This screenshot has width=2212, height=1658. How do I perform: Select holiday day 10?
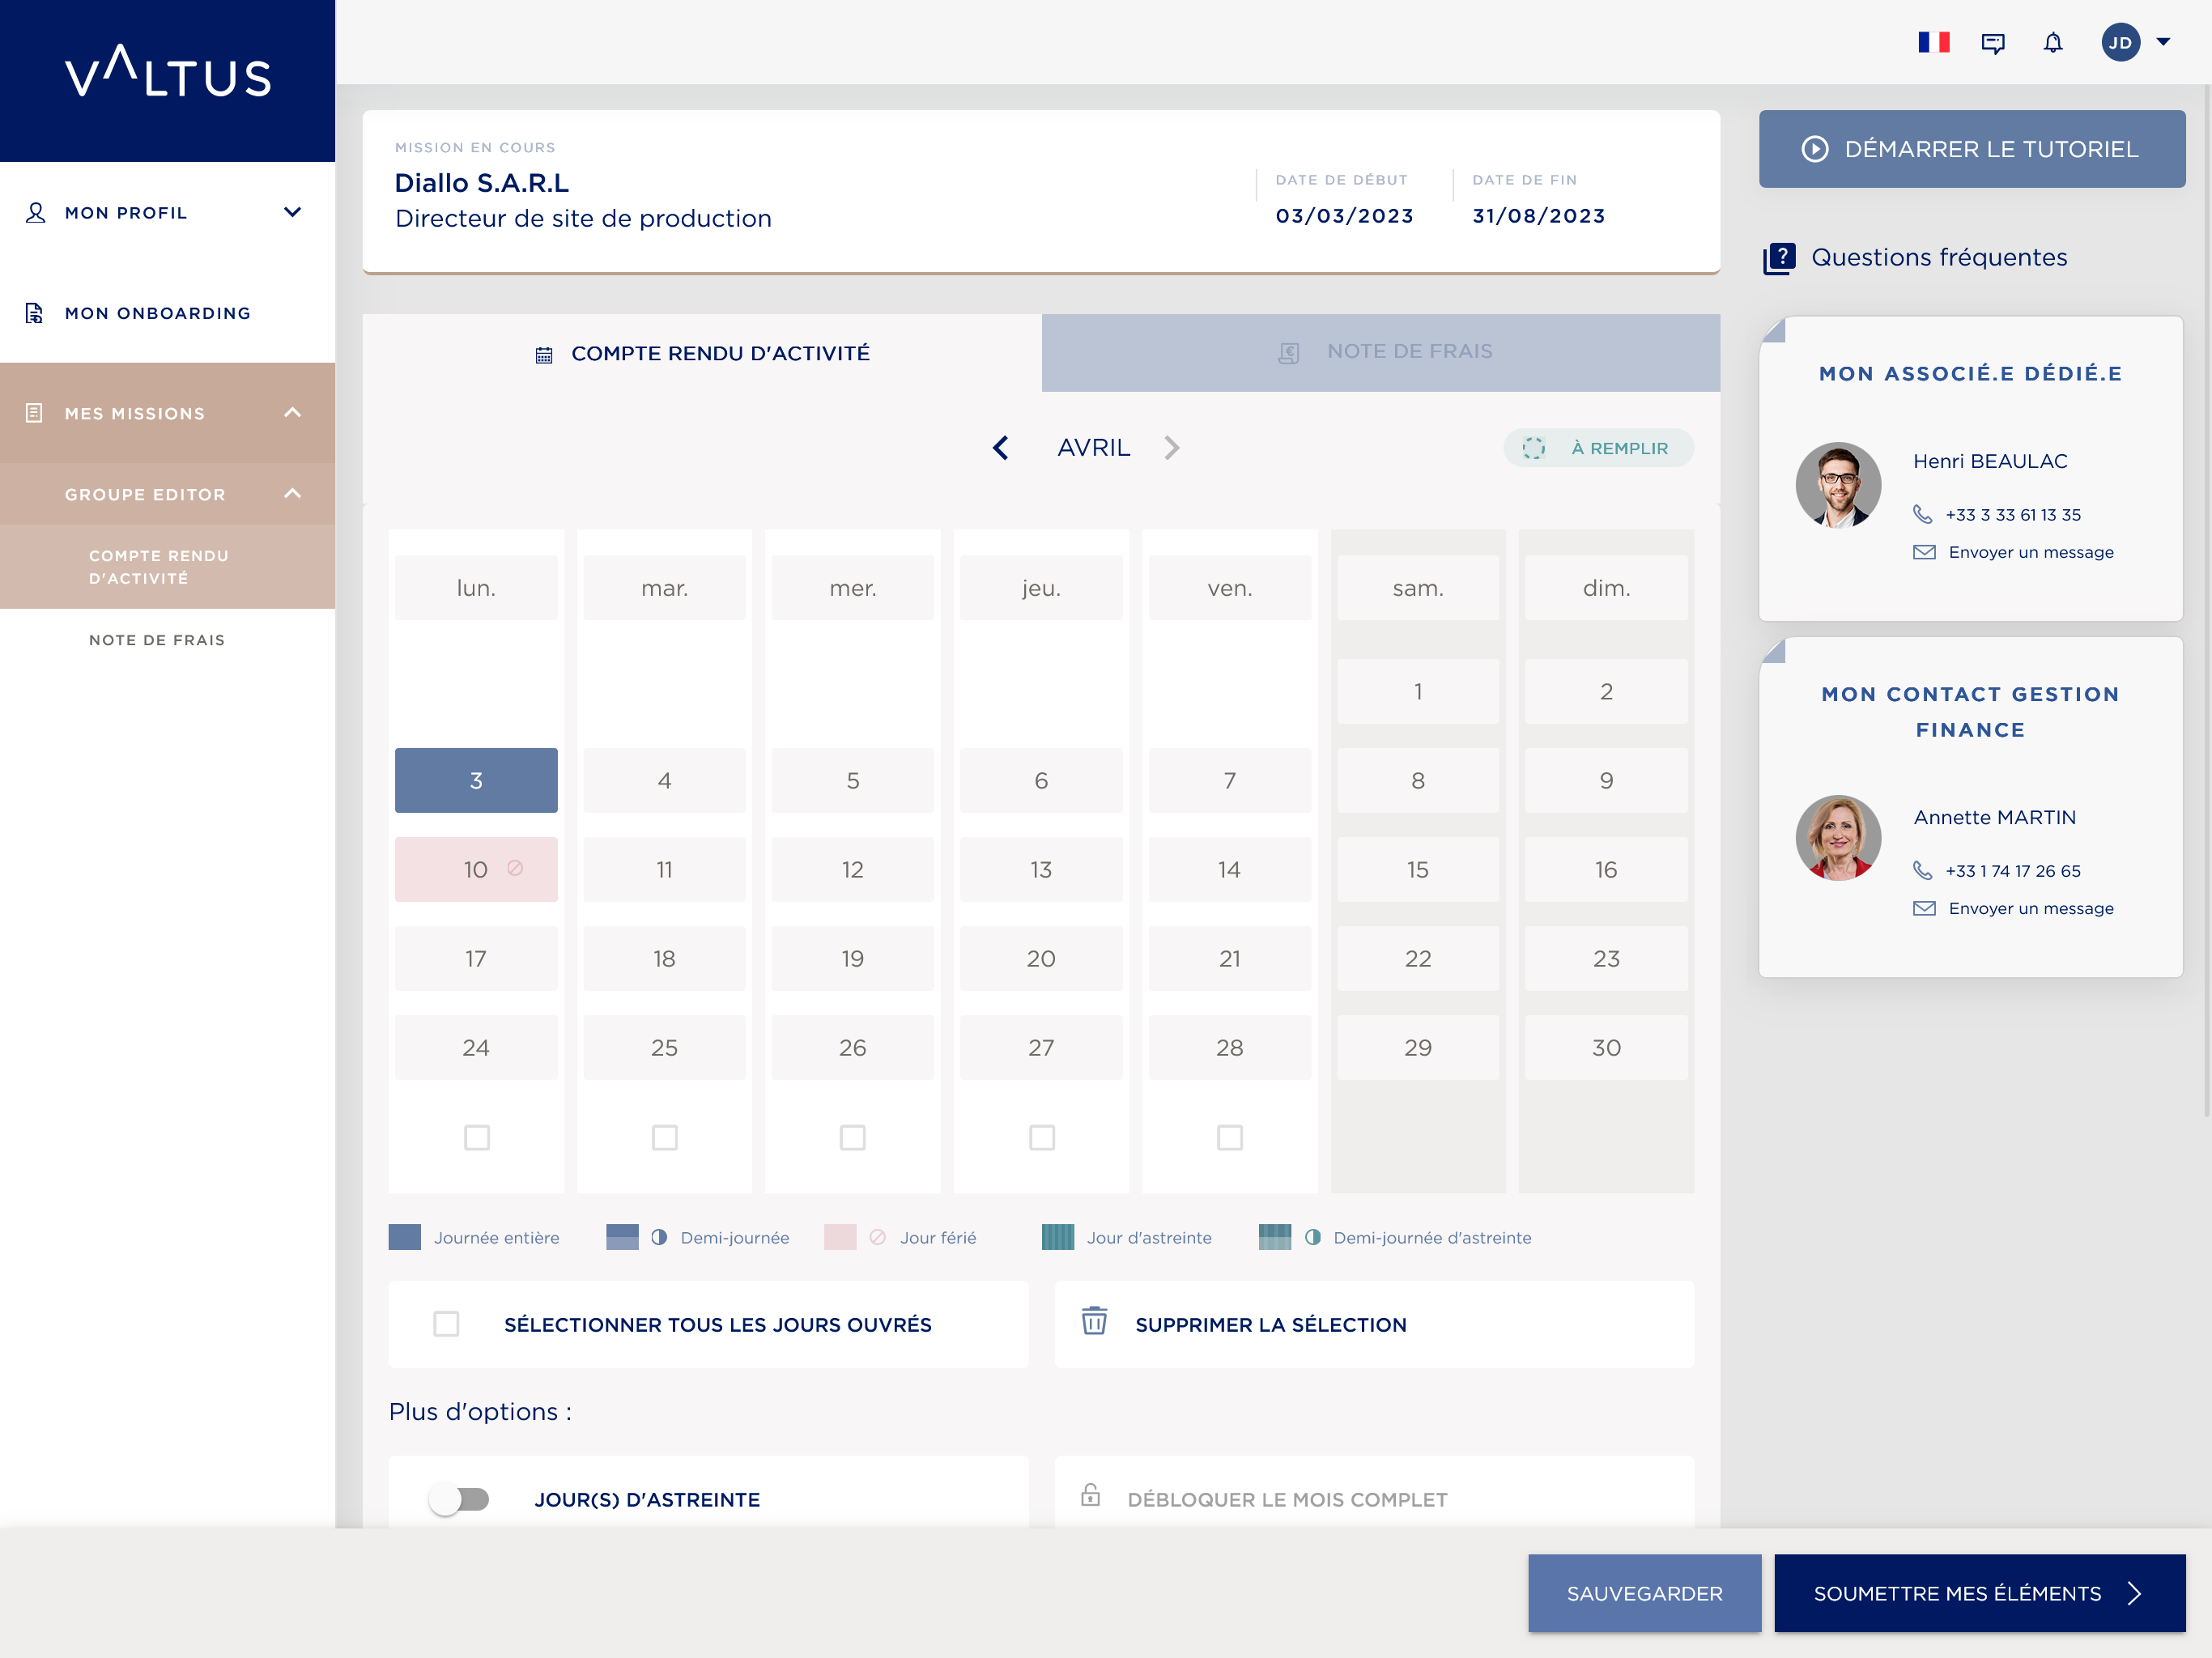pyautogui.click(x=476, y=869)
